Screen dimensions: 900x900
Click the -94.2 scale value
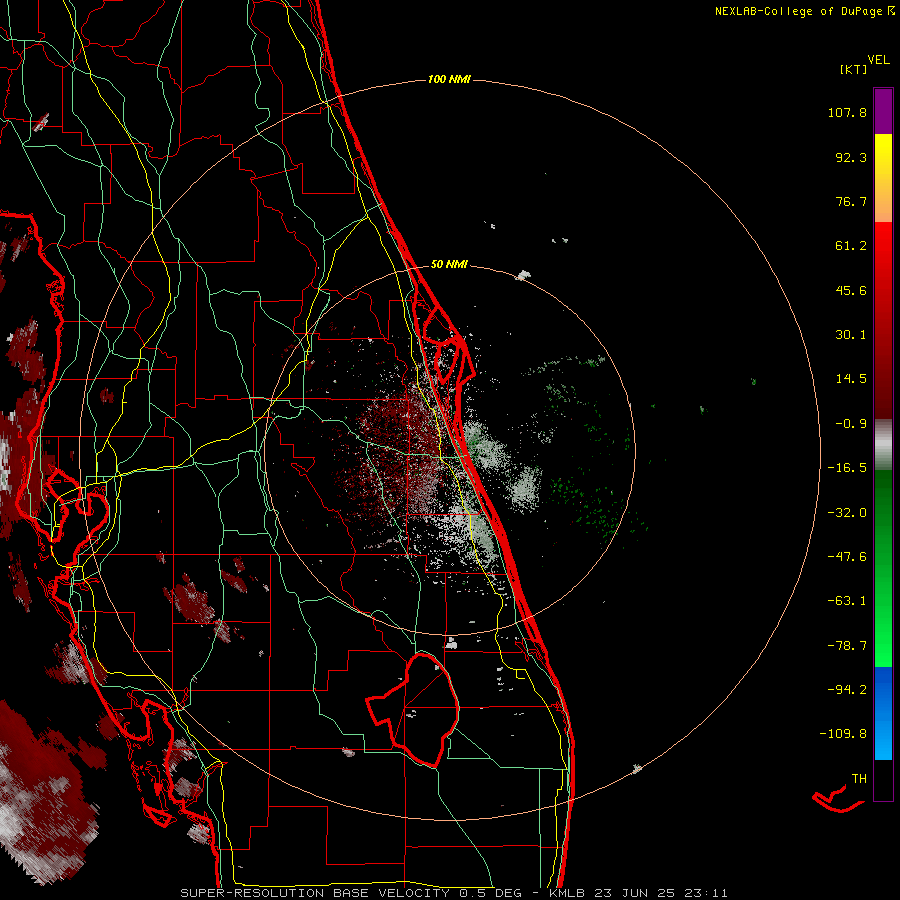click(x=847, y=690)
